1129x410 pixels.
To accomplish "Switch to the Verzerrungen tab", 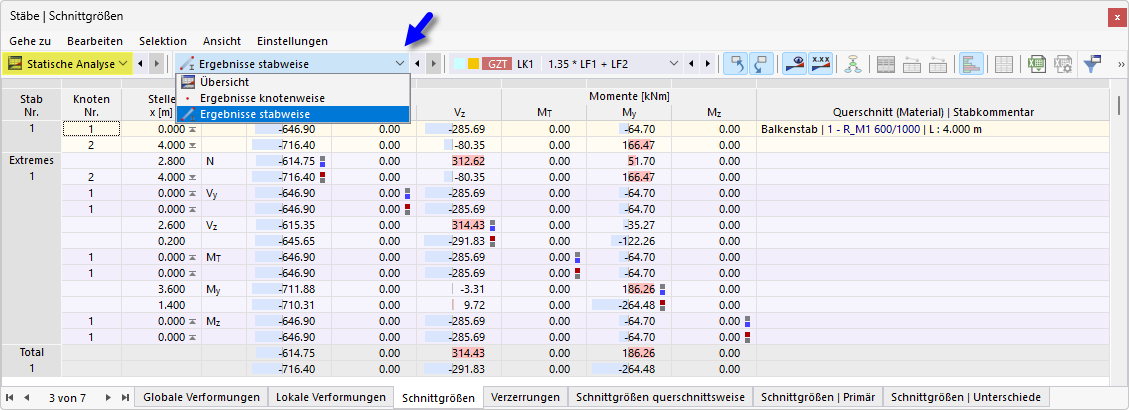I will (525, 397).
